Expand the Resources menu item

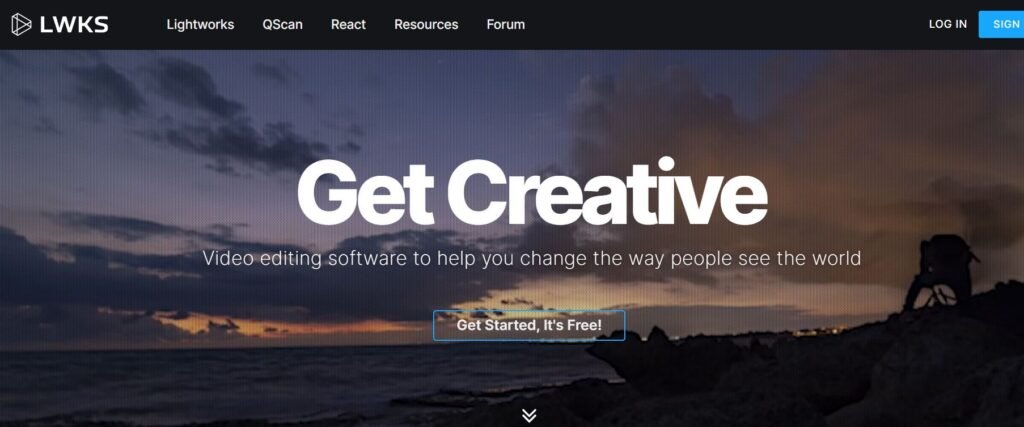point(426,25)
